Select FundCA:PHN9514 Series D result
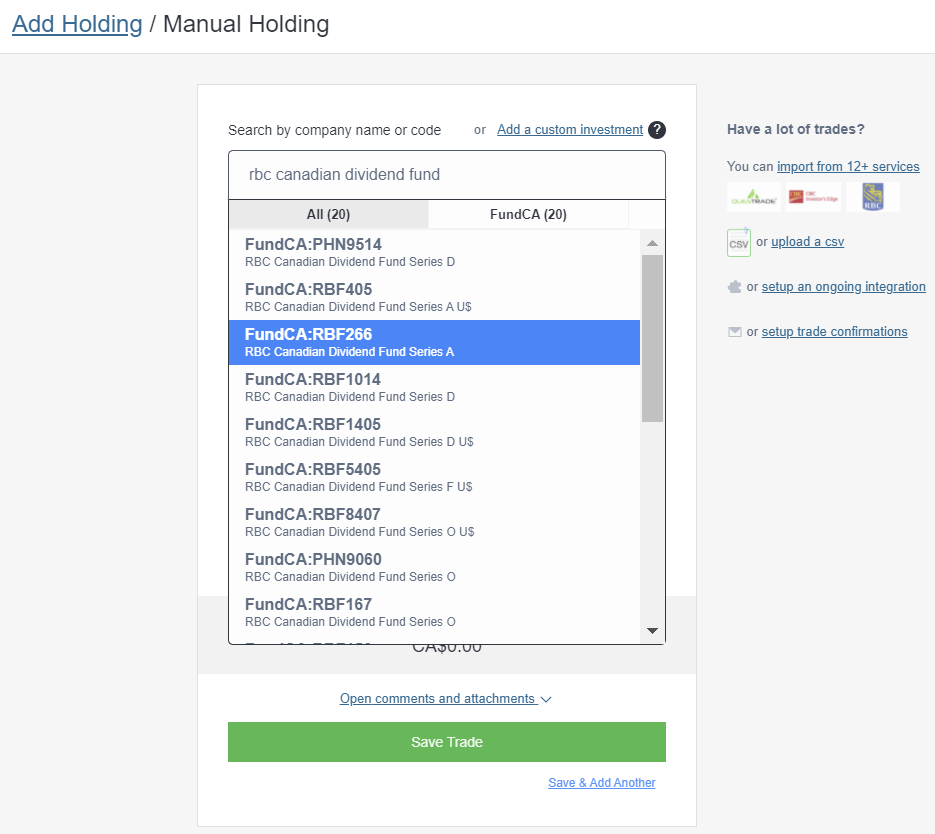 click(434, 253)
